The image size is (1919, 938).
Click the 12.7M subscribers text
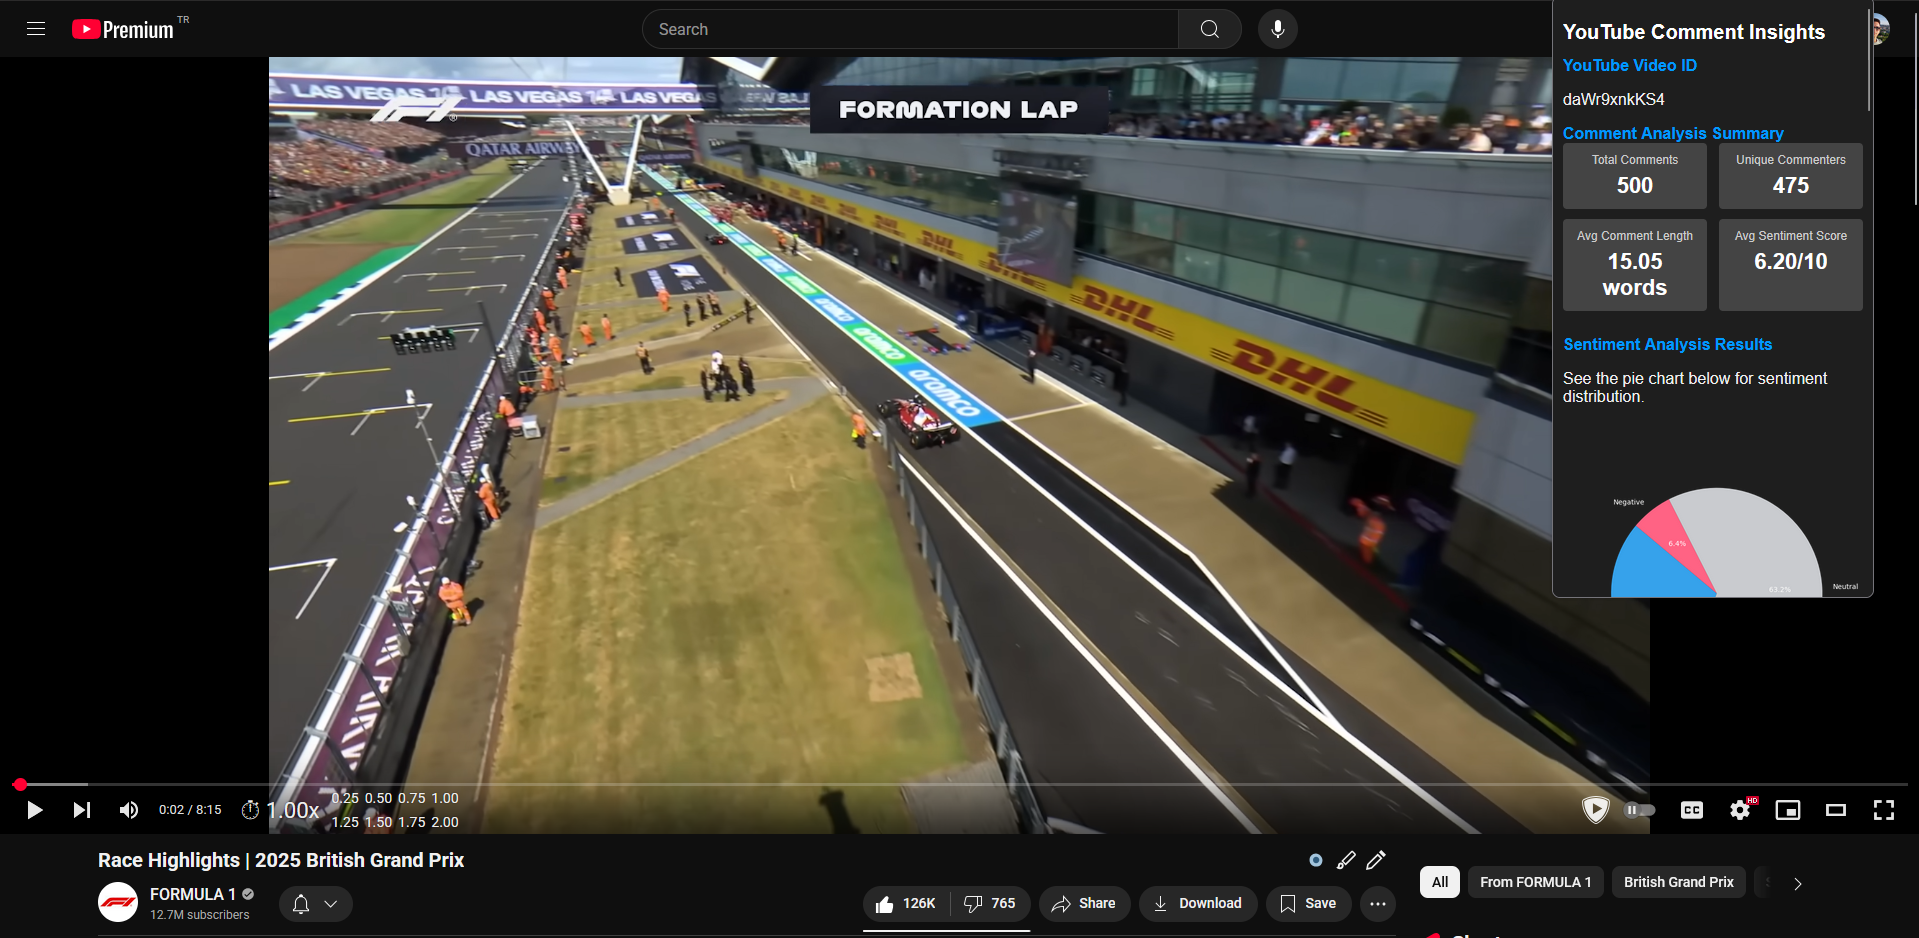(x=200, y=915)
